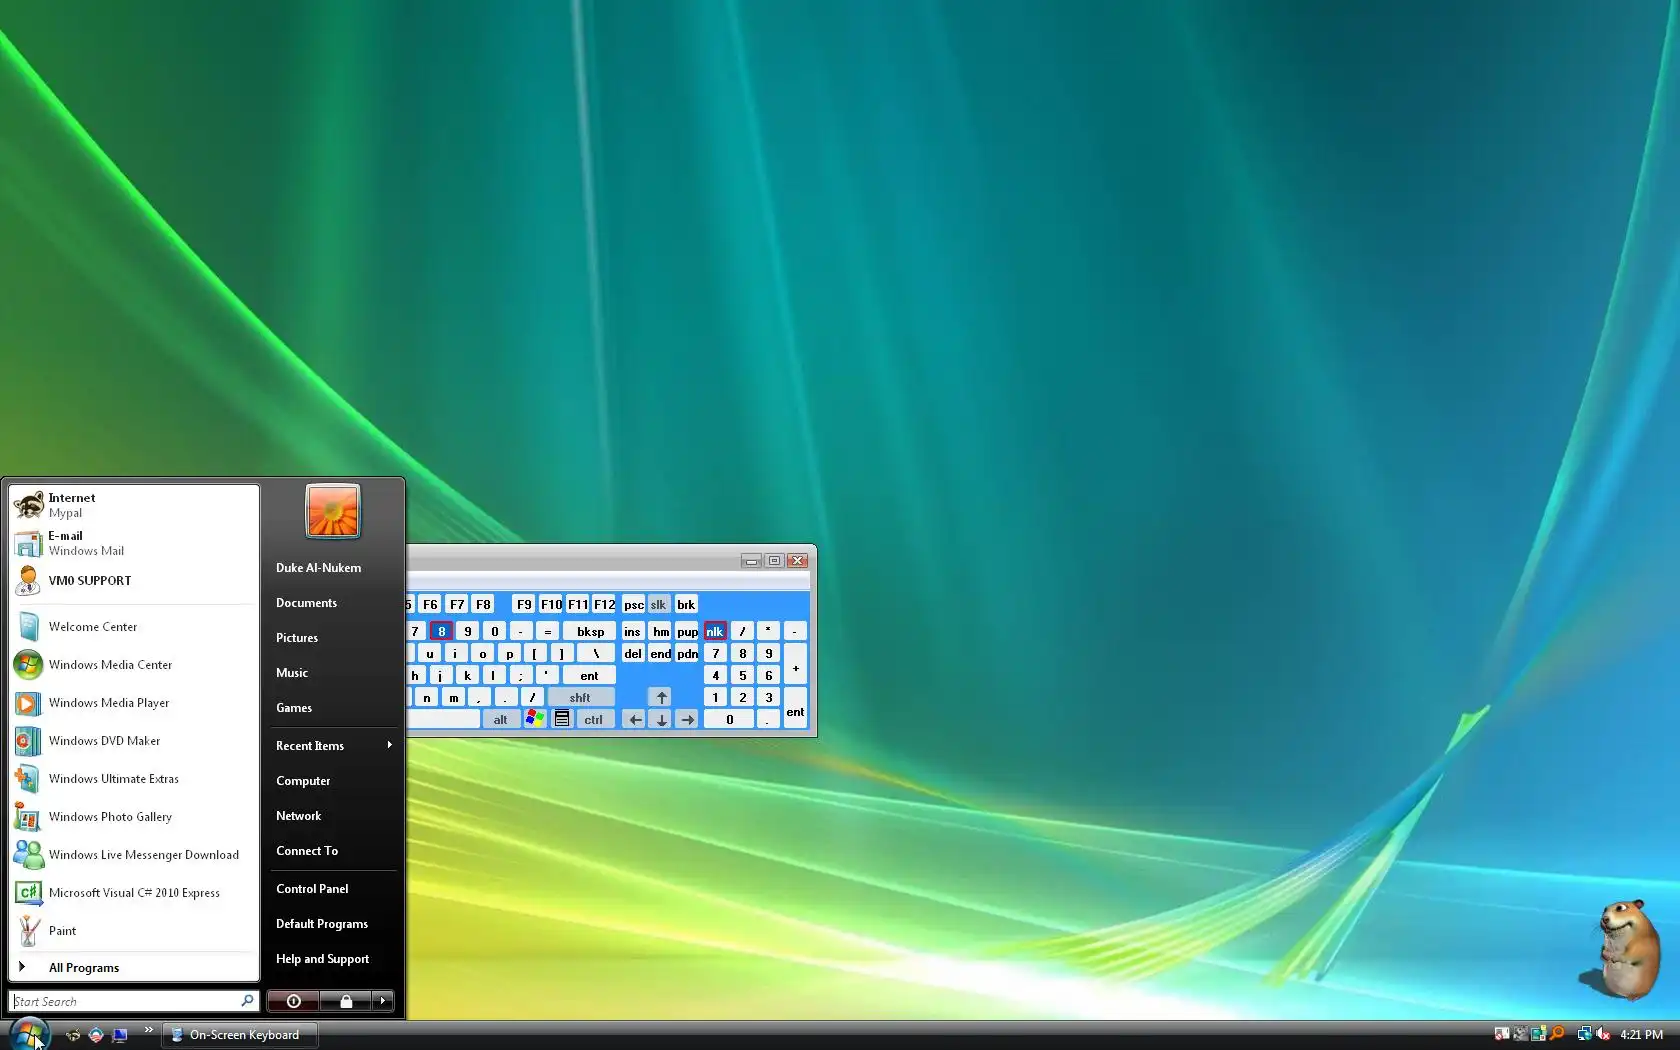
Task: Open Windows DVD Maker
Action: (x=134, y=741)
